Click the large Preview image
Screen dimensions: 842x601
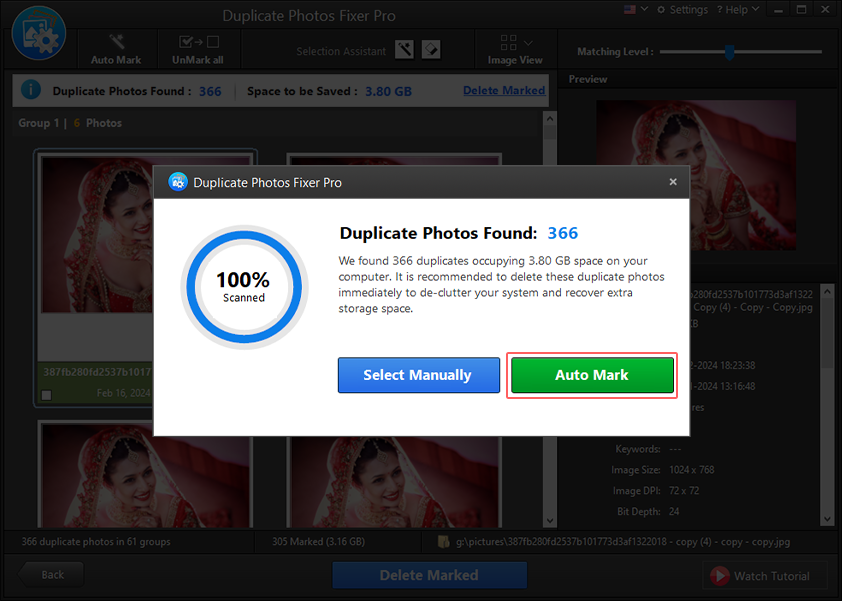point(696,175)
